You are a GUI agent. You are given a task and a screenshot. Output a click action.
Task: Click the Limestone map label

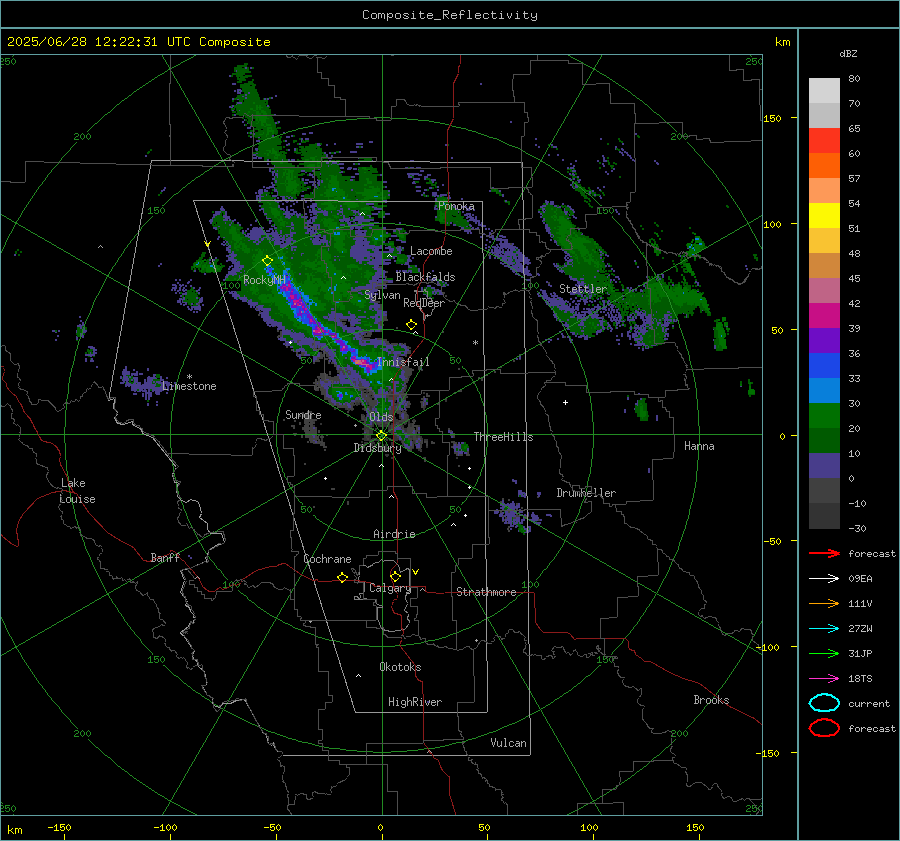tap(189, 386)
